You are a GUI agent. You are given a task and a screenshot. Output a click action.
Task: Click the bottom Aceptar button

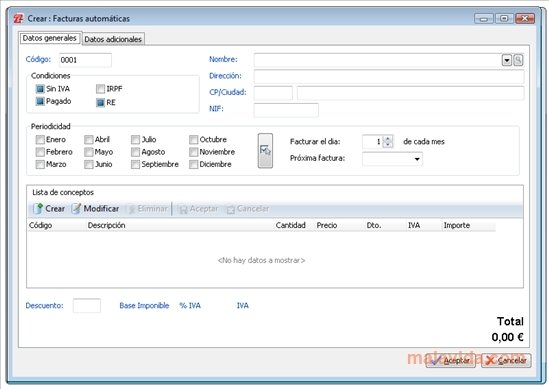click(x=451, y=361)
